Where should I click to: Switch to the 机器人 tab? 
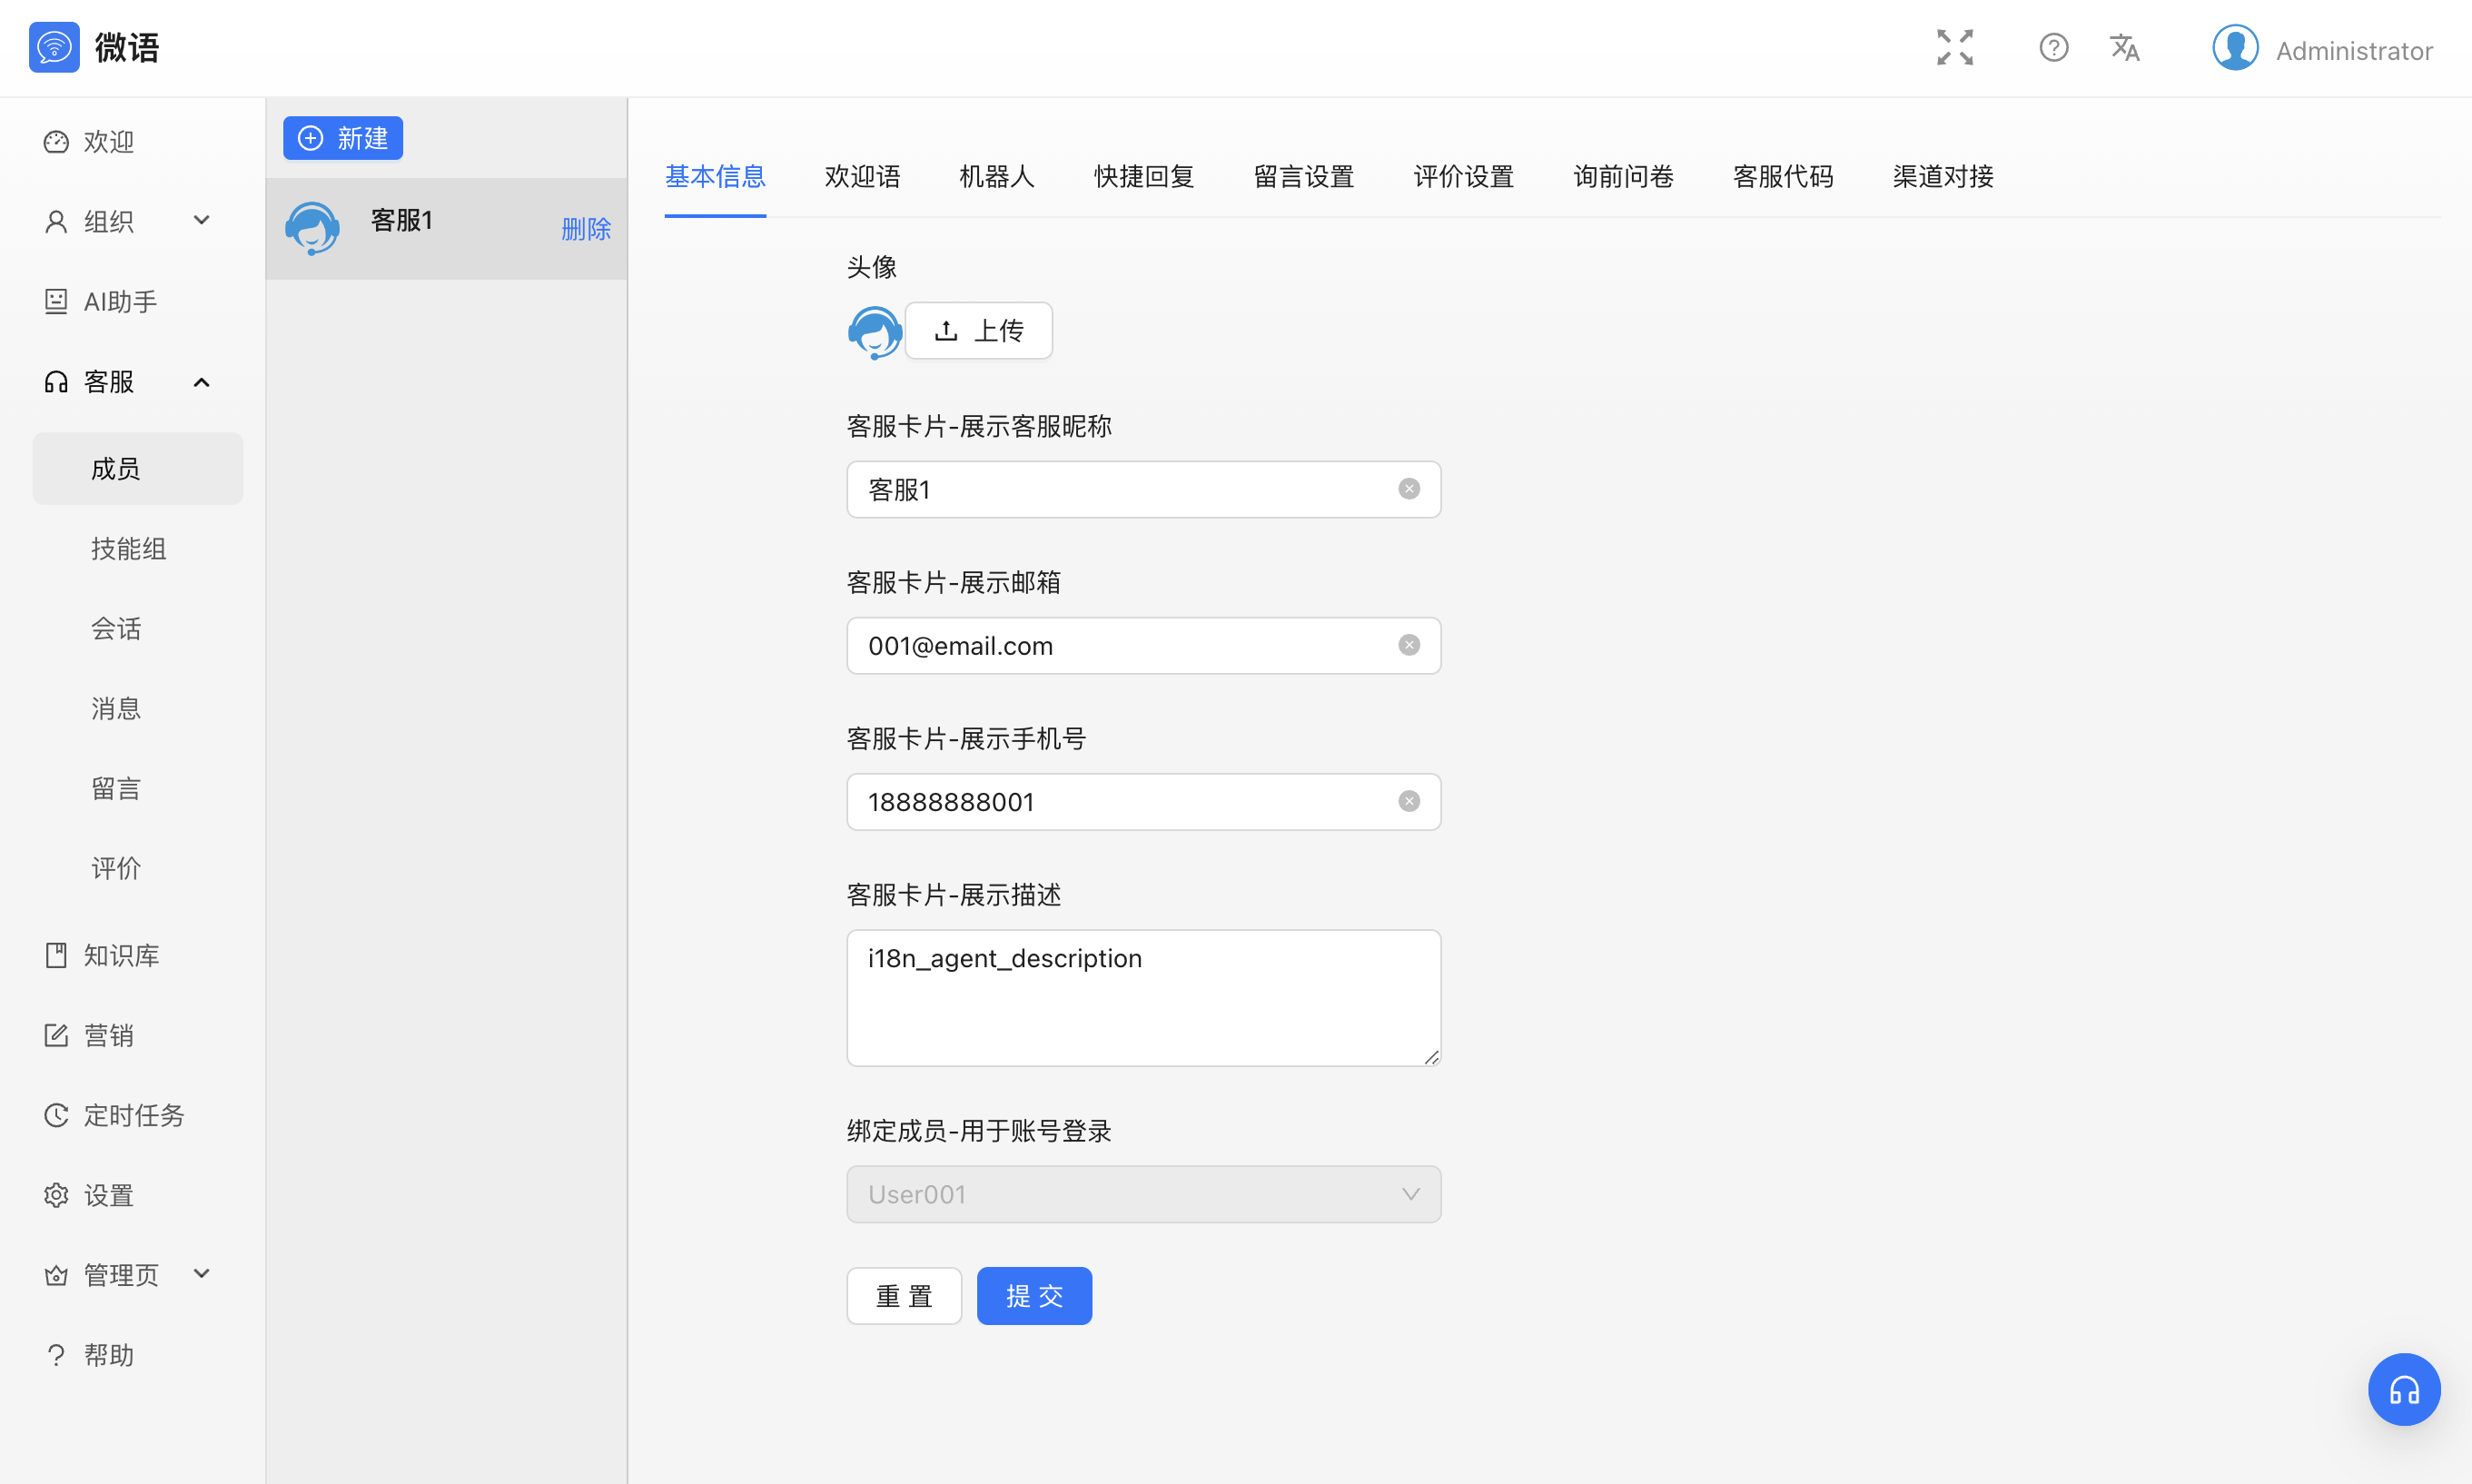[996, 176]
